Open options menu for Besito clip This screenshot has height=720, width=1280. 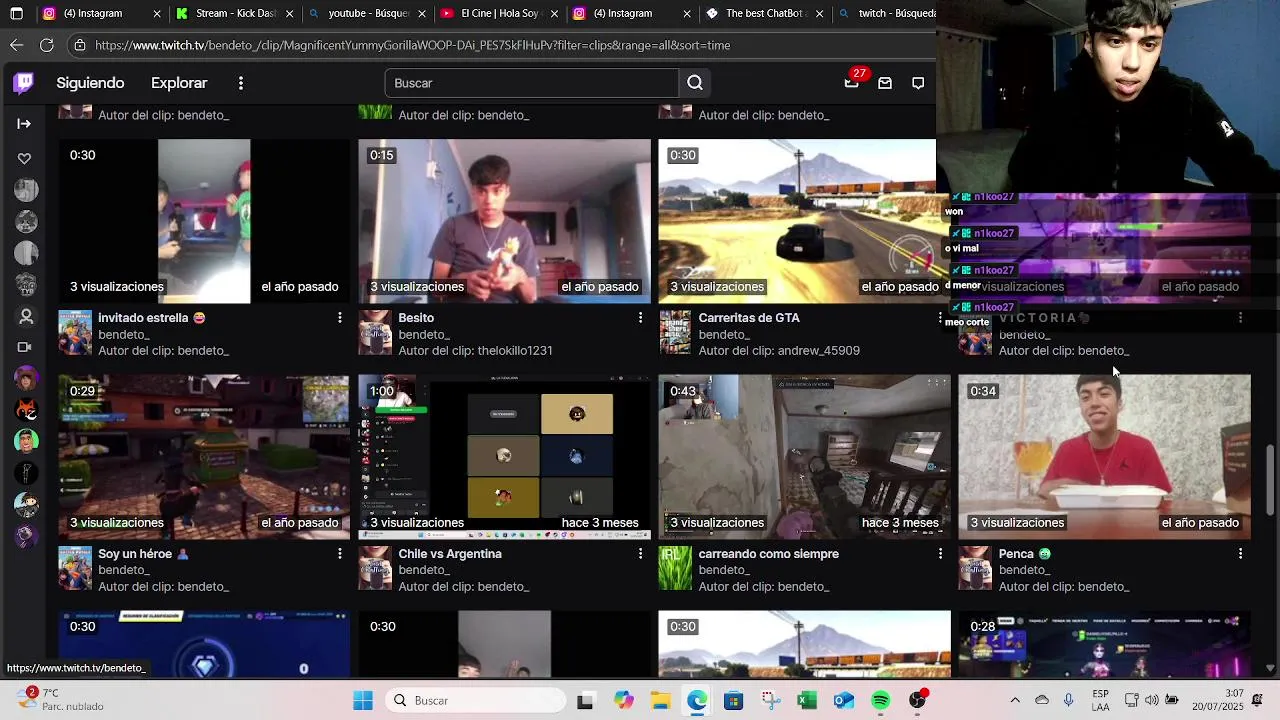coord(640,318)
